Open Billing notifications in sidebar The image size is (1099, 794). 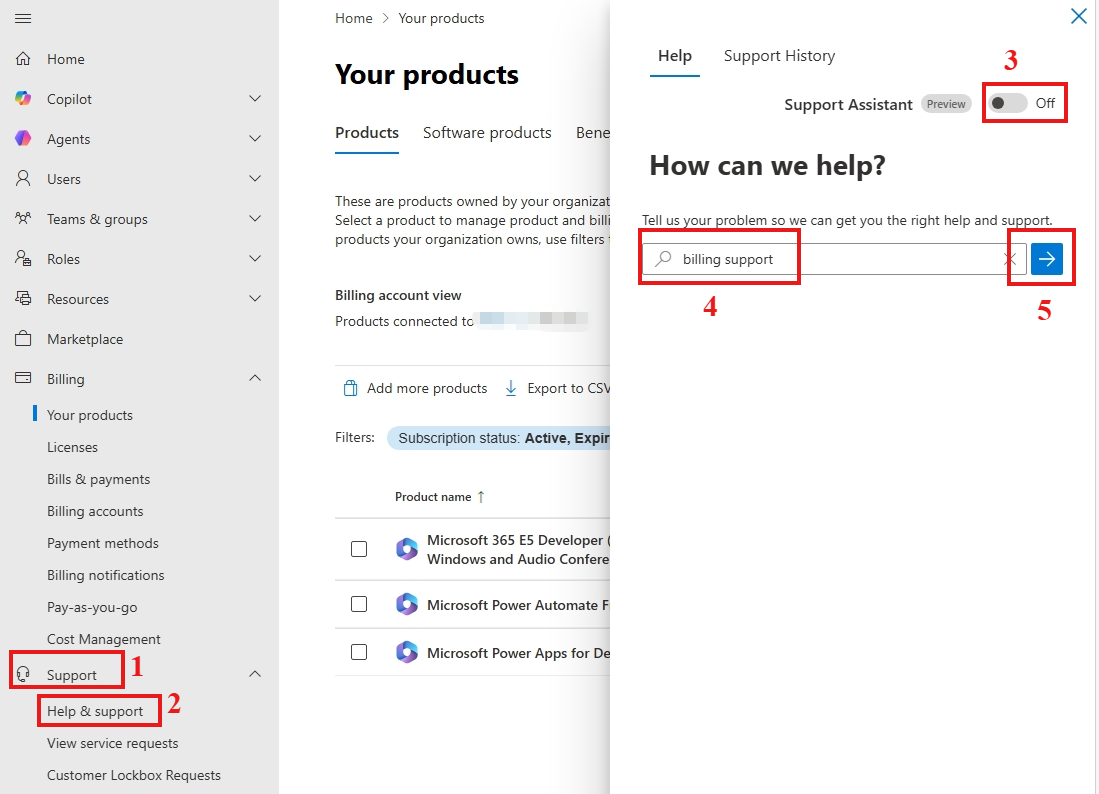(105, 575)
